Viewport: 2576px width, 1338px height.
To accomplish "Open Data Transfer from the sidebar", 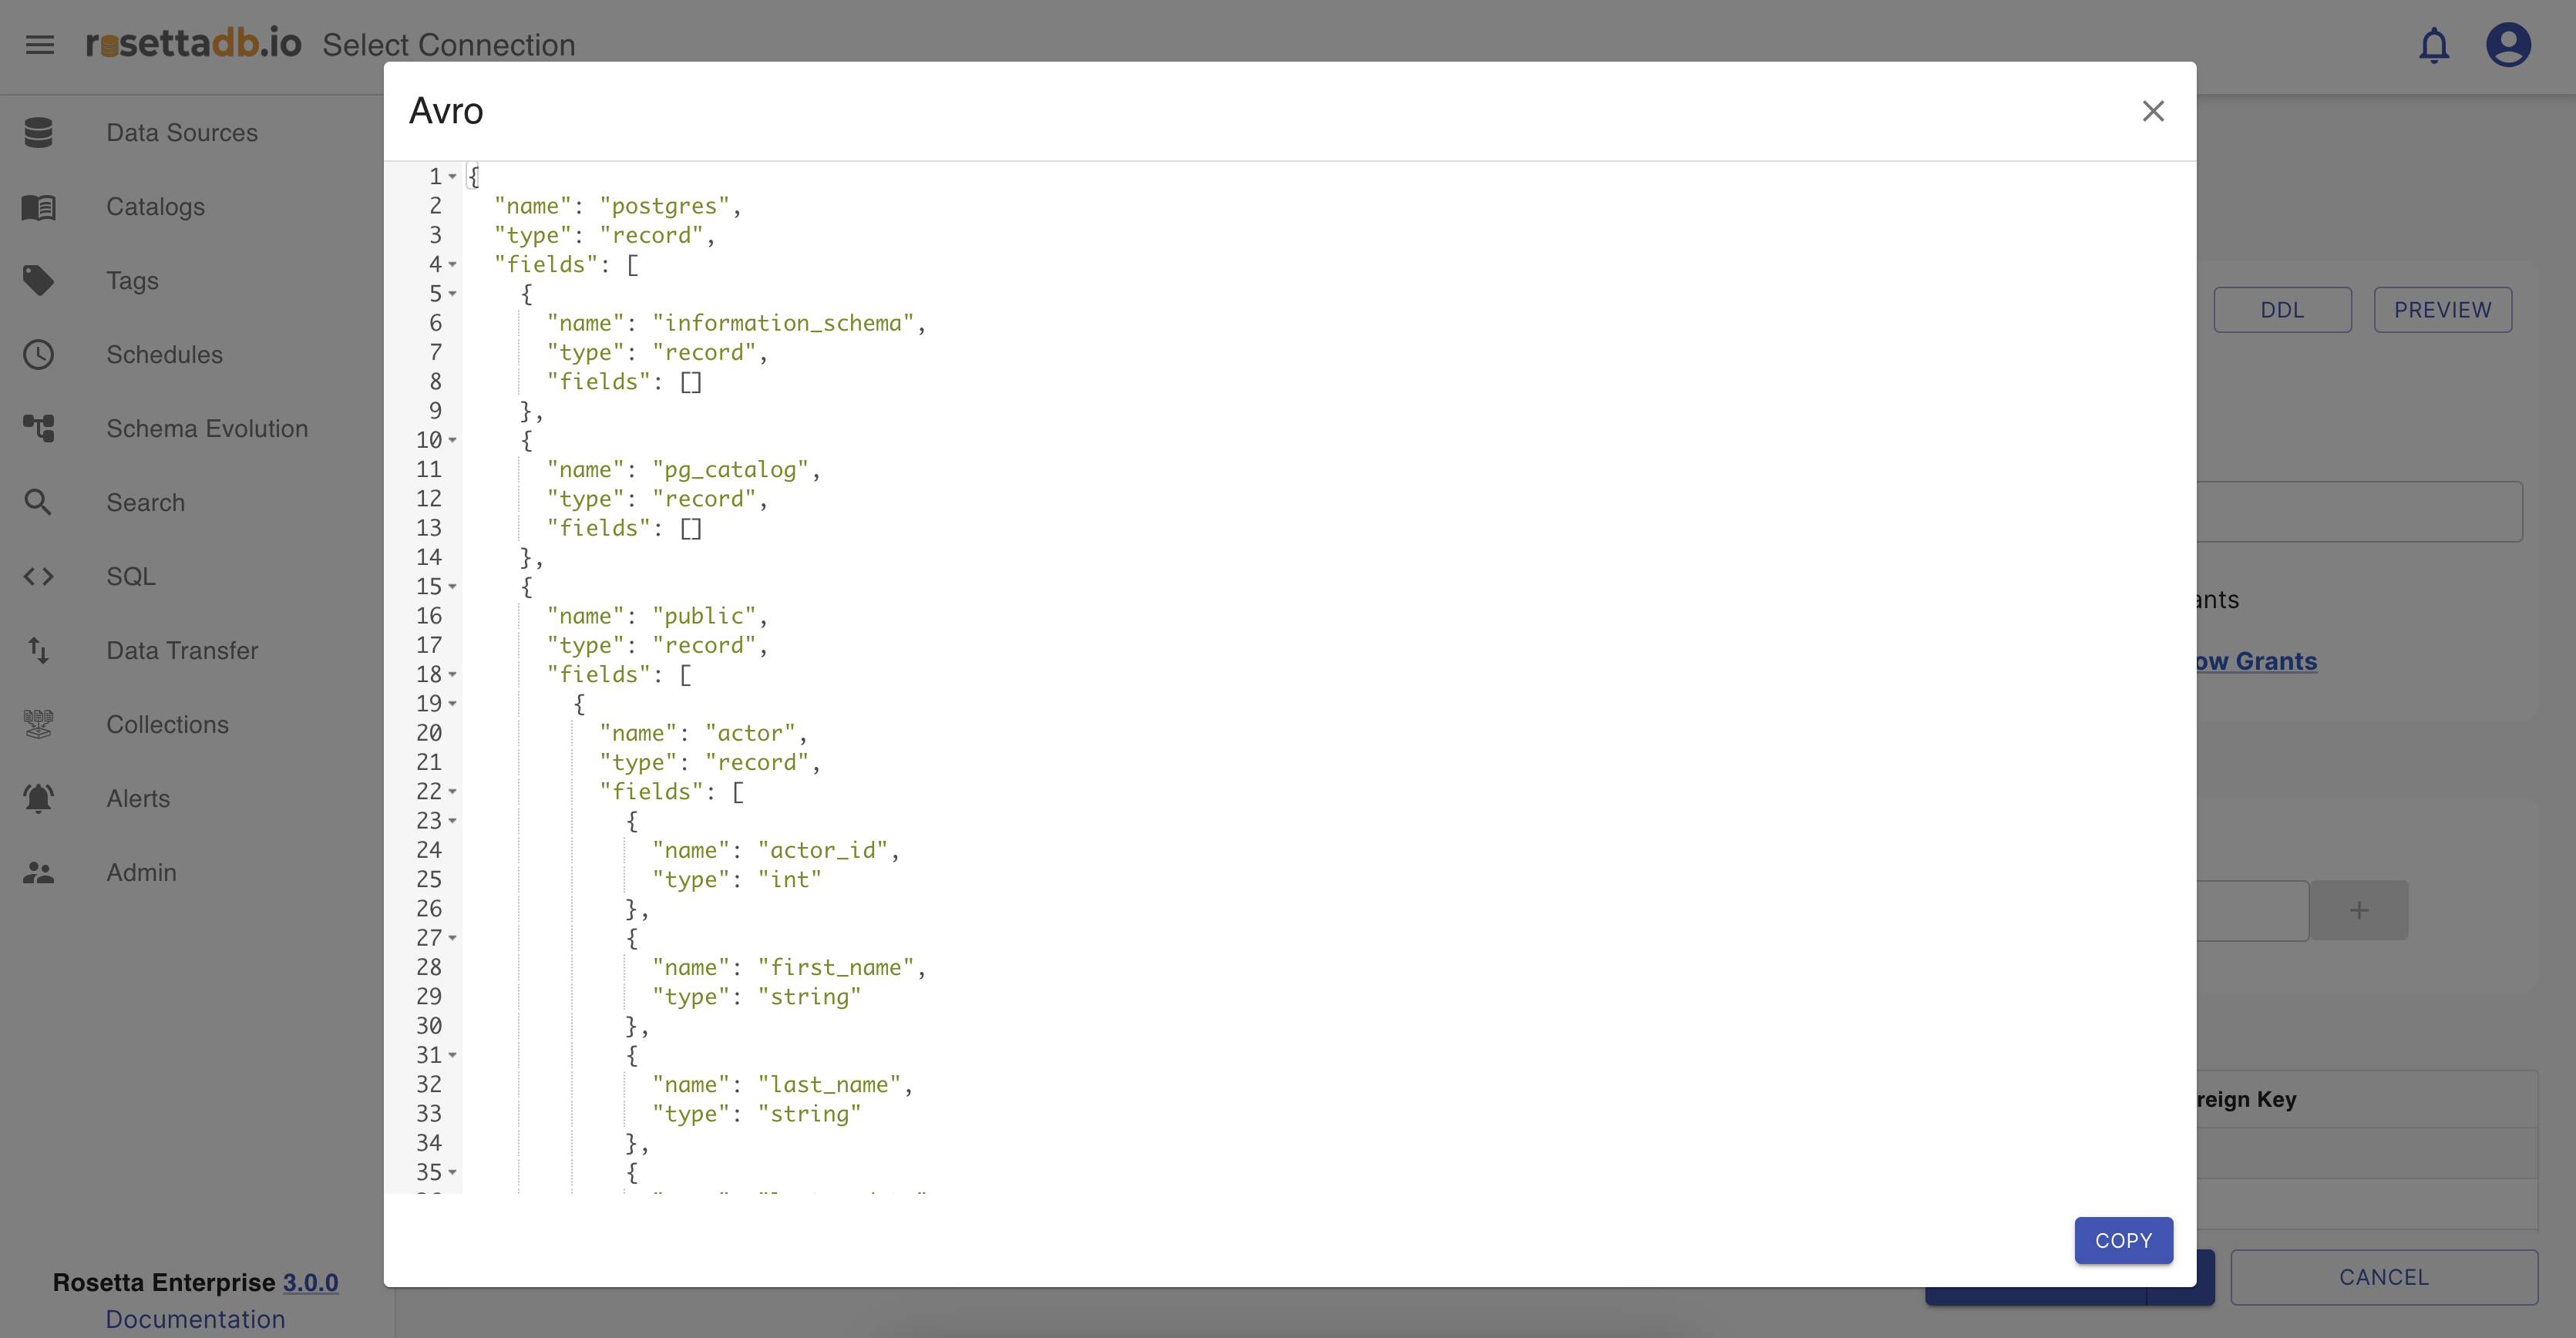I will [182, 651].
